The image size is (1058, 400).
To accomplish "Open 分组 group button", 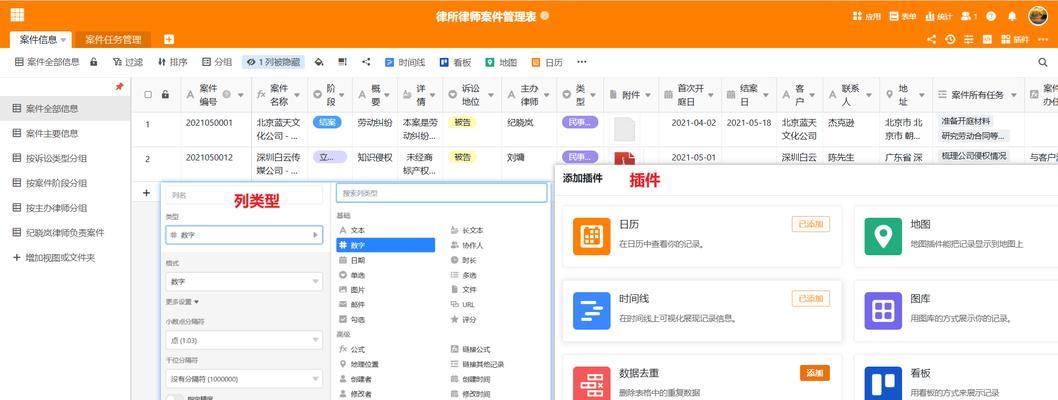I will point(217,62).
